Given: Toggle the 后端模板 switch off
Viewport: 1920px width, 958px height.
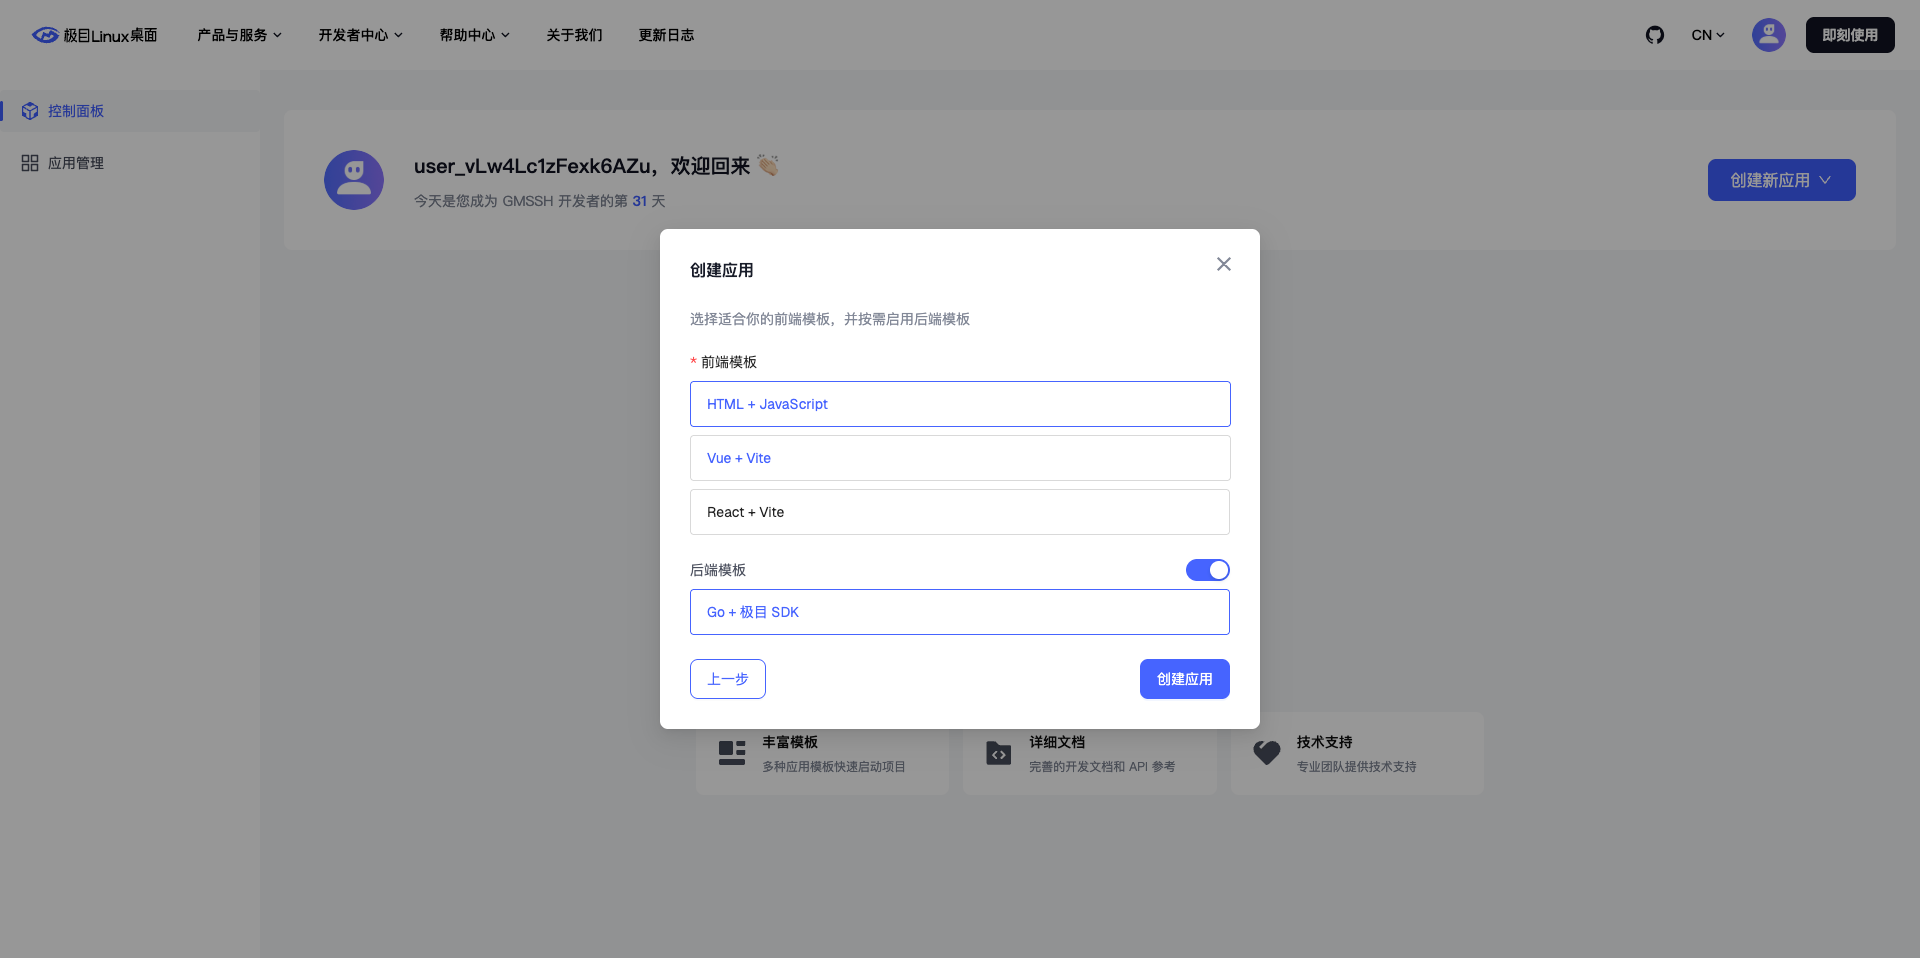Looking at the screenshot, I should [x=1207, y=570].
